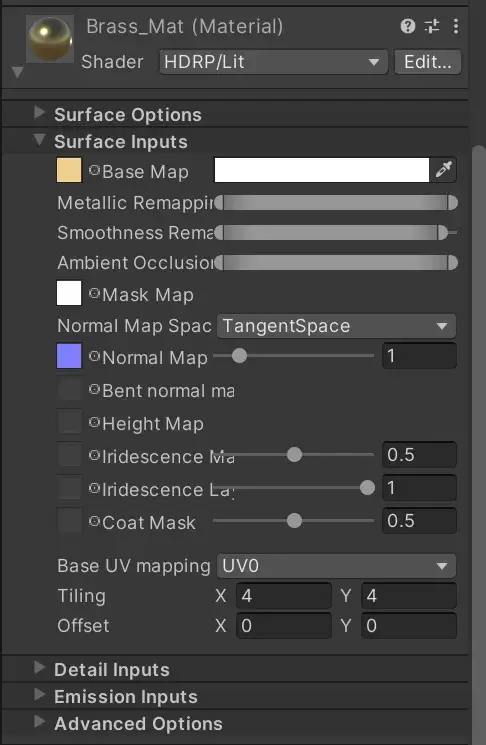Select the Brass_Mat material preview sphere
The height and width of the screenshot is (745, 486).
50,38
